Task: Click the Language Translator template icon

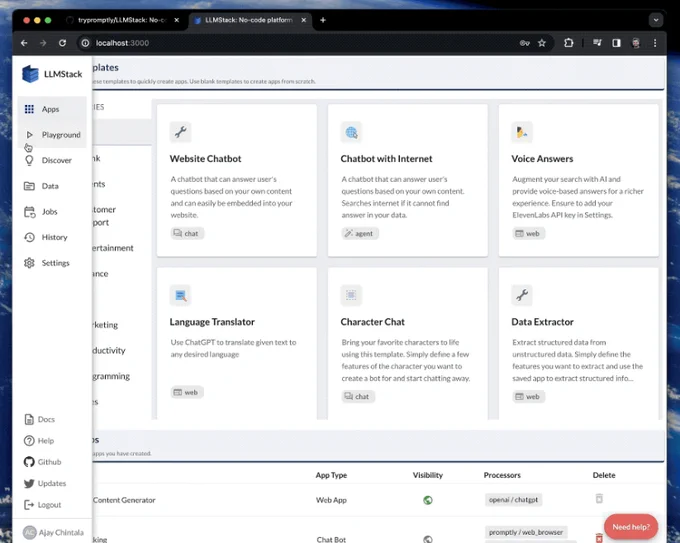Action: (x=180, y=295)
